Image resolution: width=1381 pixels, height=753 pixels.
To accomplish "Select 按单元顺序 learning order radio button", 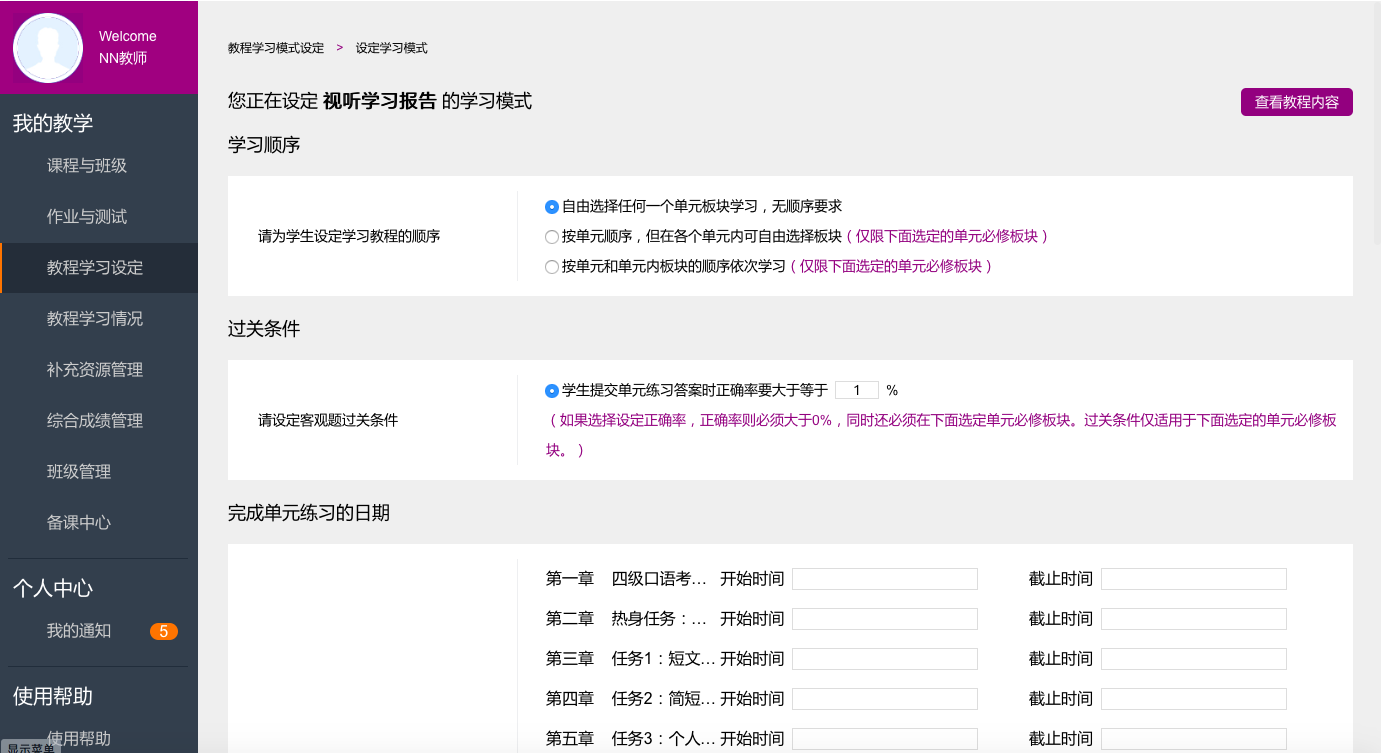I will point(552,237).
